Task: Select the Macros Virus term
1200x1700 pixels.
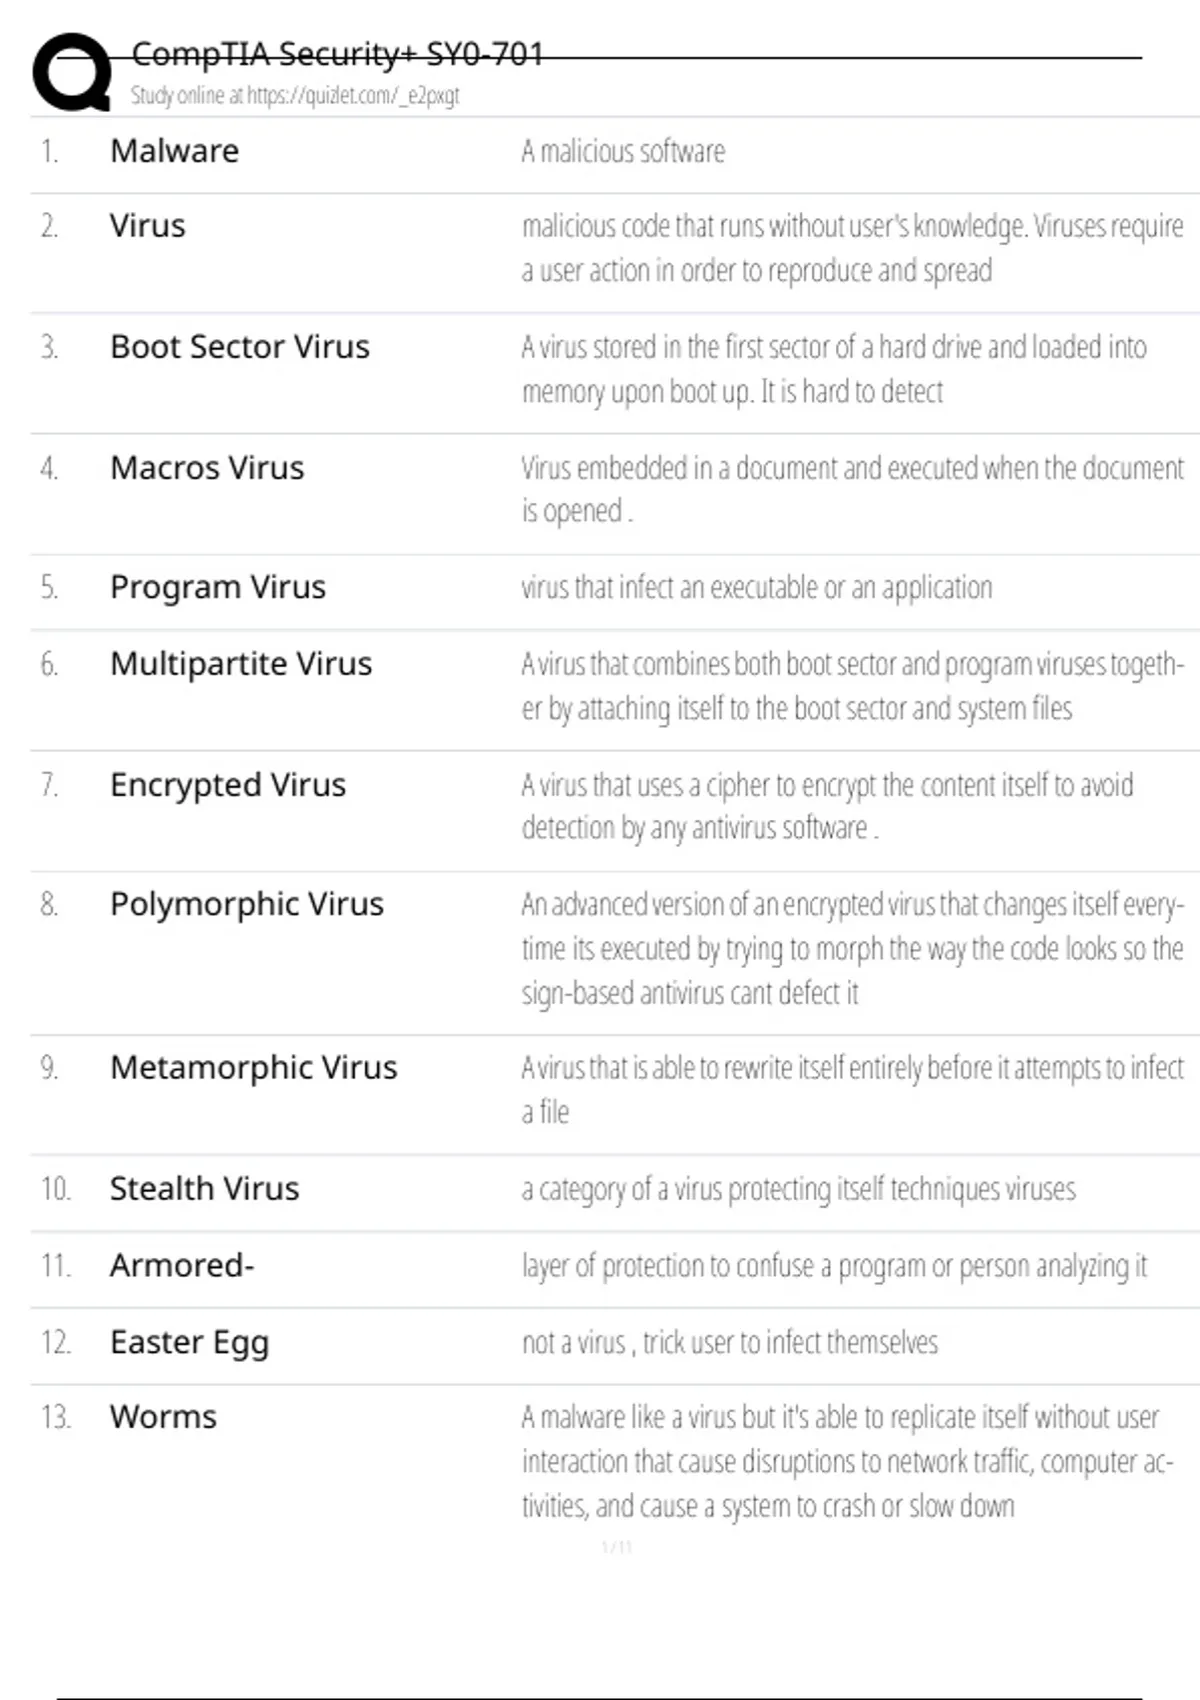Action: tap(207, 468)
